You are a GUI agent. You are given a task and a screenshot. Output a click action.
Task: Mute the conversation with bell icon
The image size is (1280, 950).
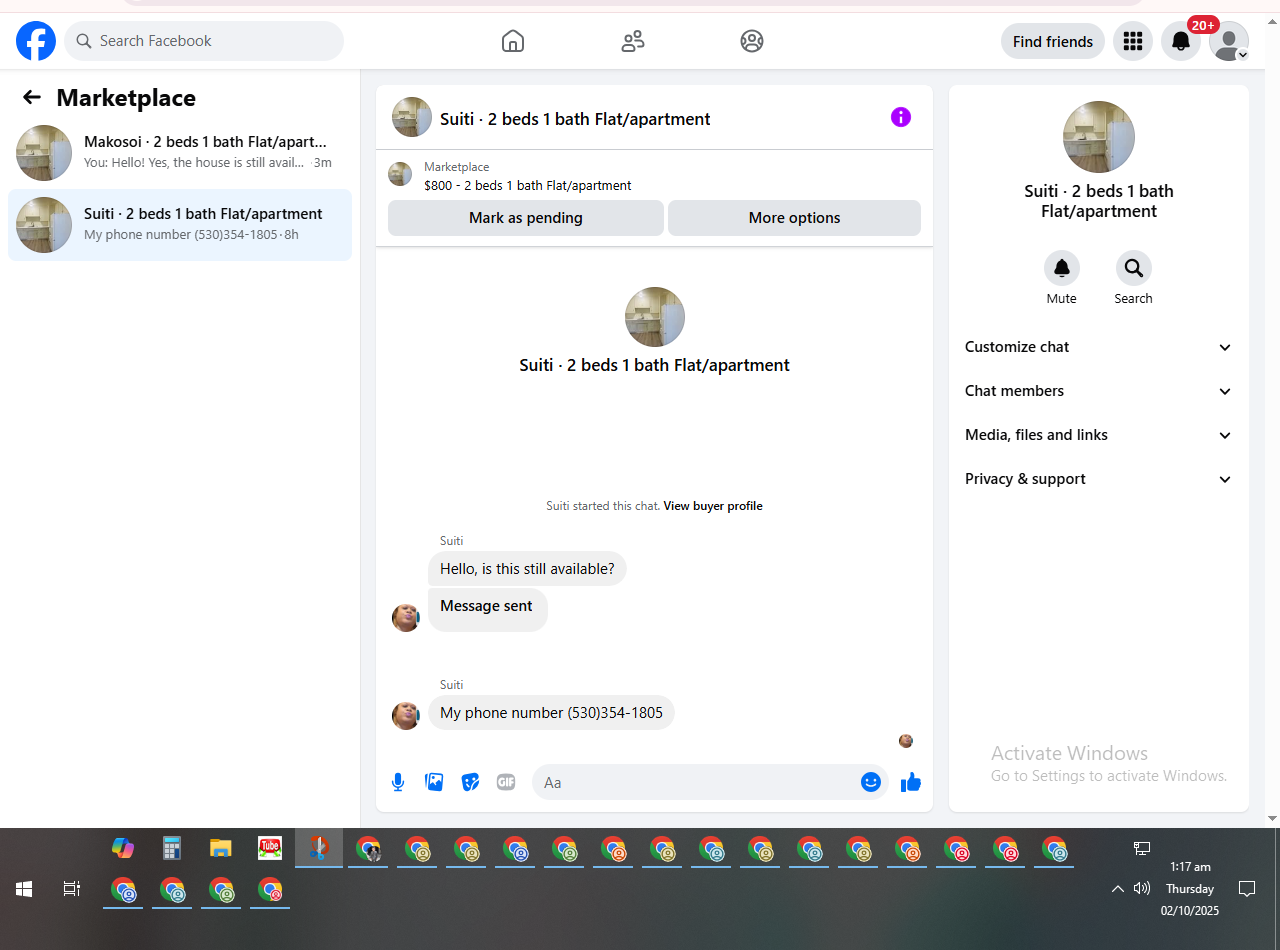click(x=1062, y=268)
